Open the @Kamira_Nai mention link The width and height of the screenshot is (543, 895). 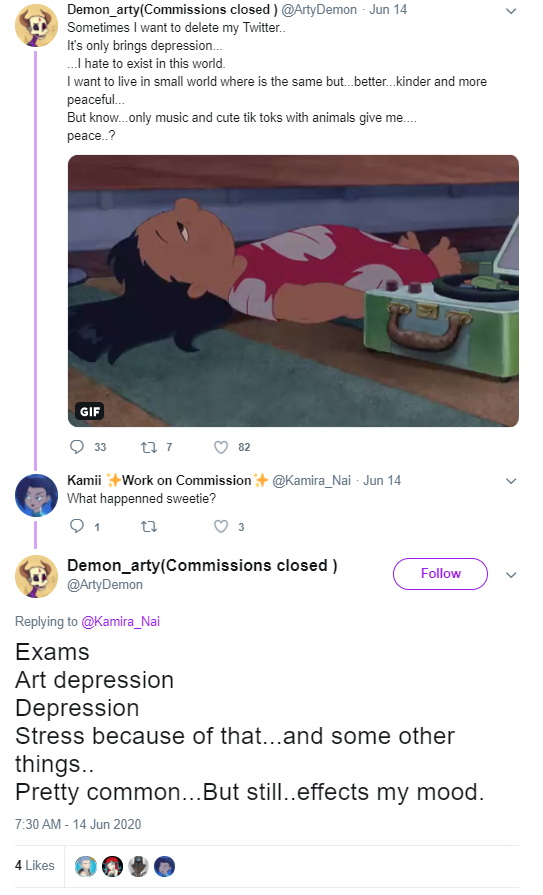120,622
